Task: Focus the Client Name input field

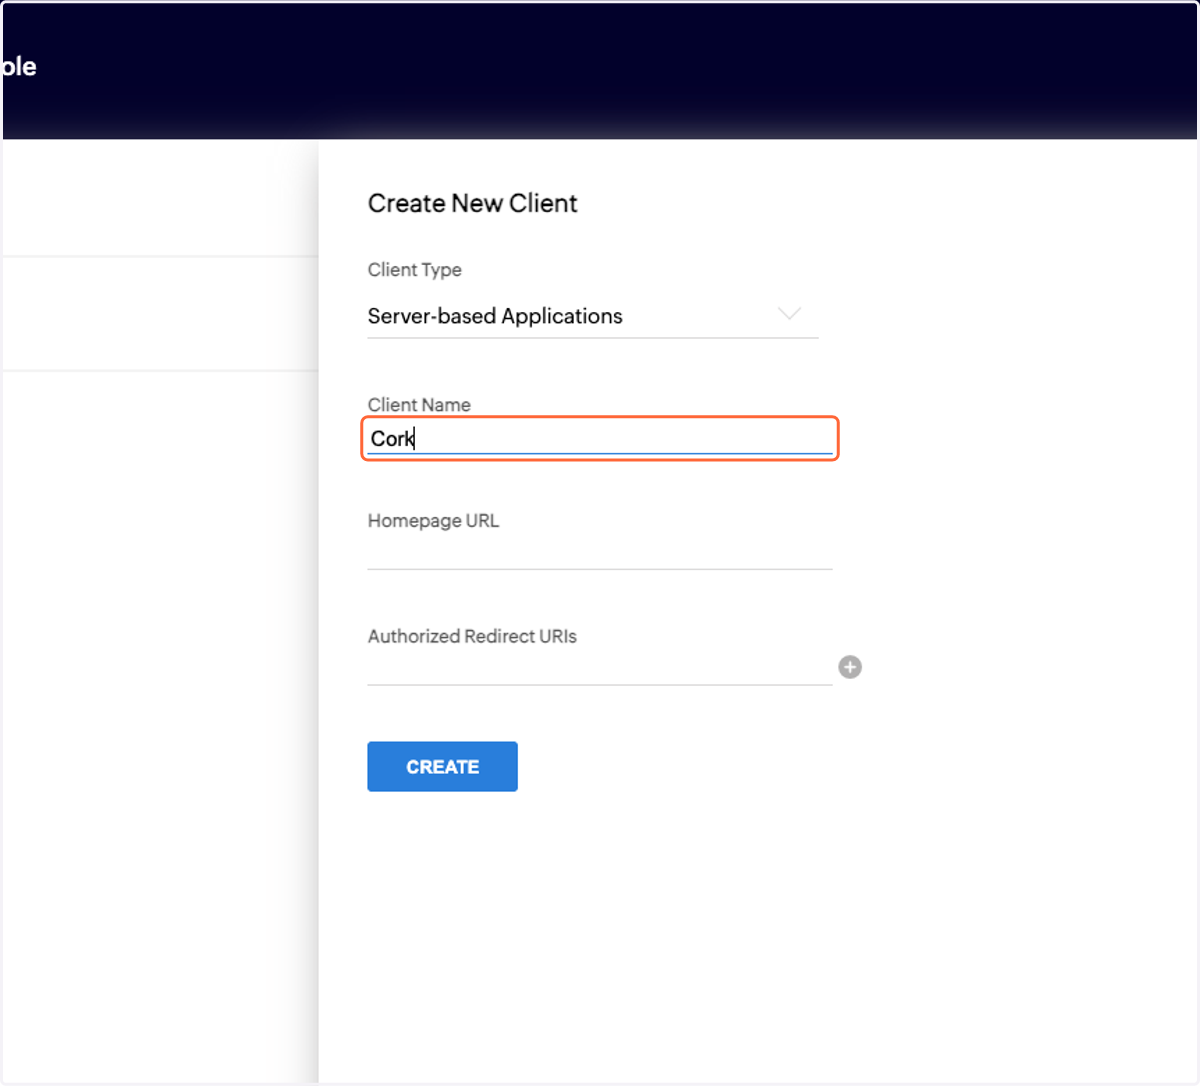Action: [599, 438]
